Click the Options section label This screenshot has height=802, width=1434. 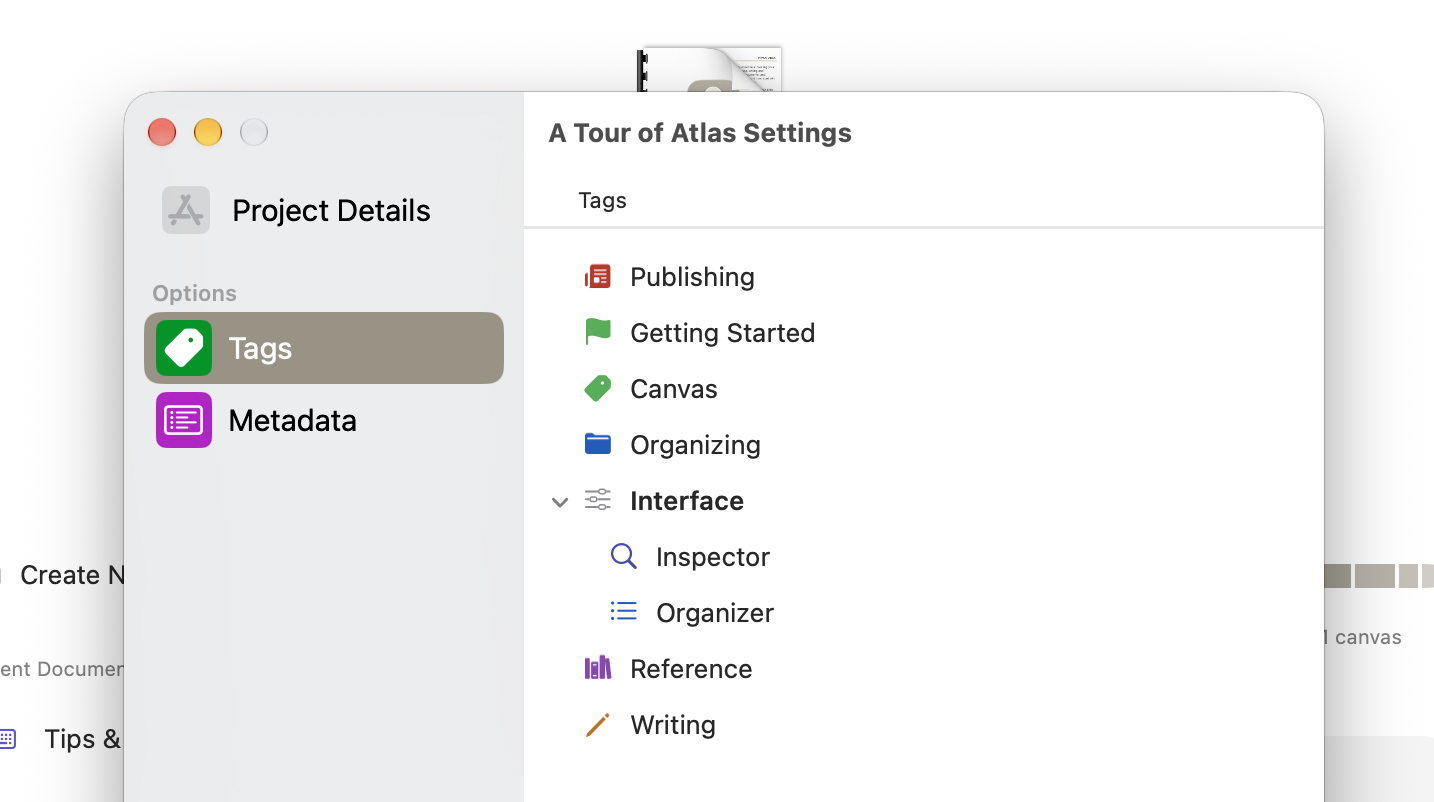click(194, 293)
